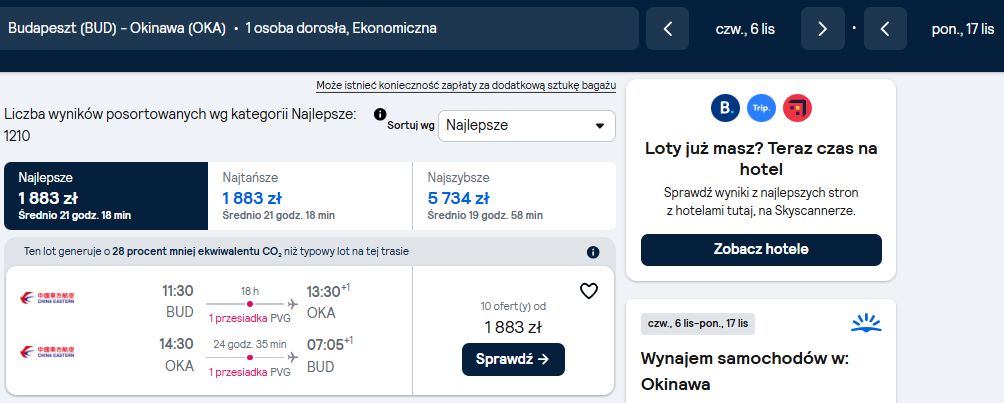This screenshot has width=1004, height=403.
Task: Click the China Eastern logo on outbound flight
Action: click(47, 298)
